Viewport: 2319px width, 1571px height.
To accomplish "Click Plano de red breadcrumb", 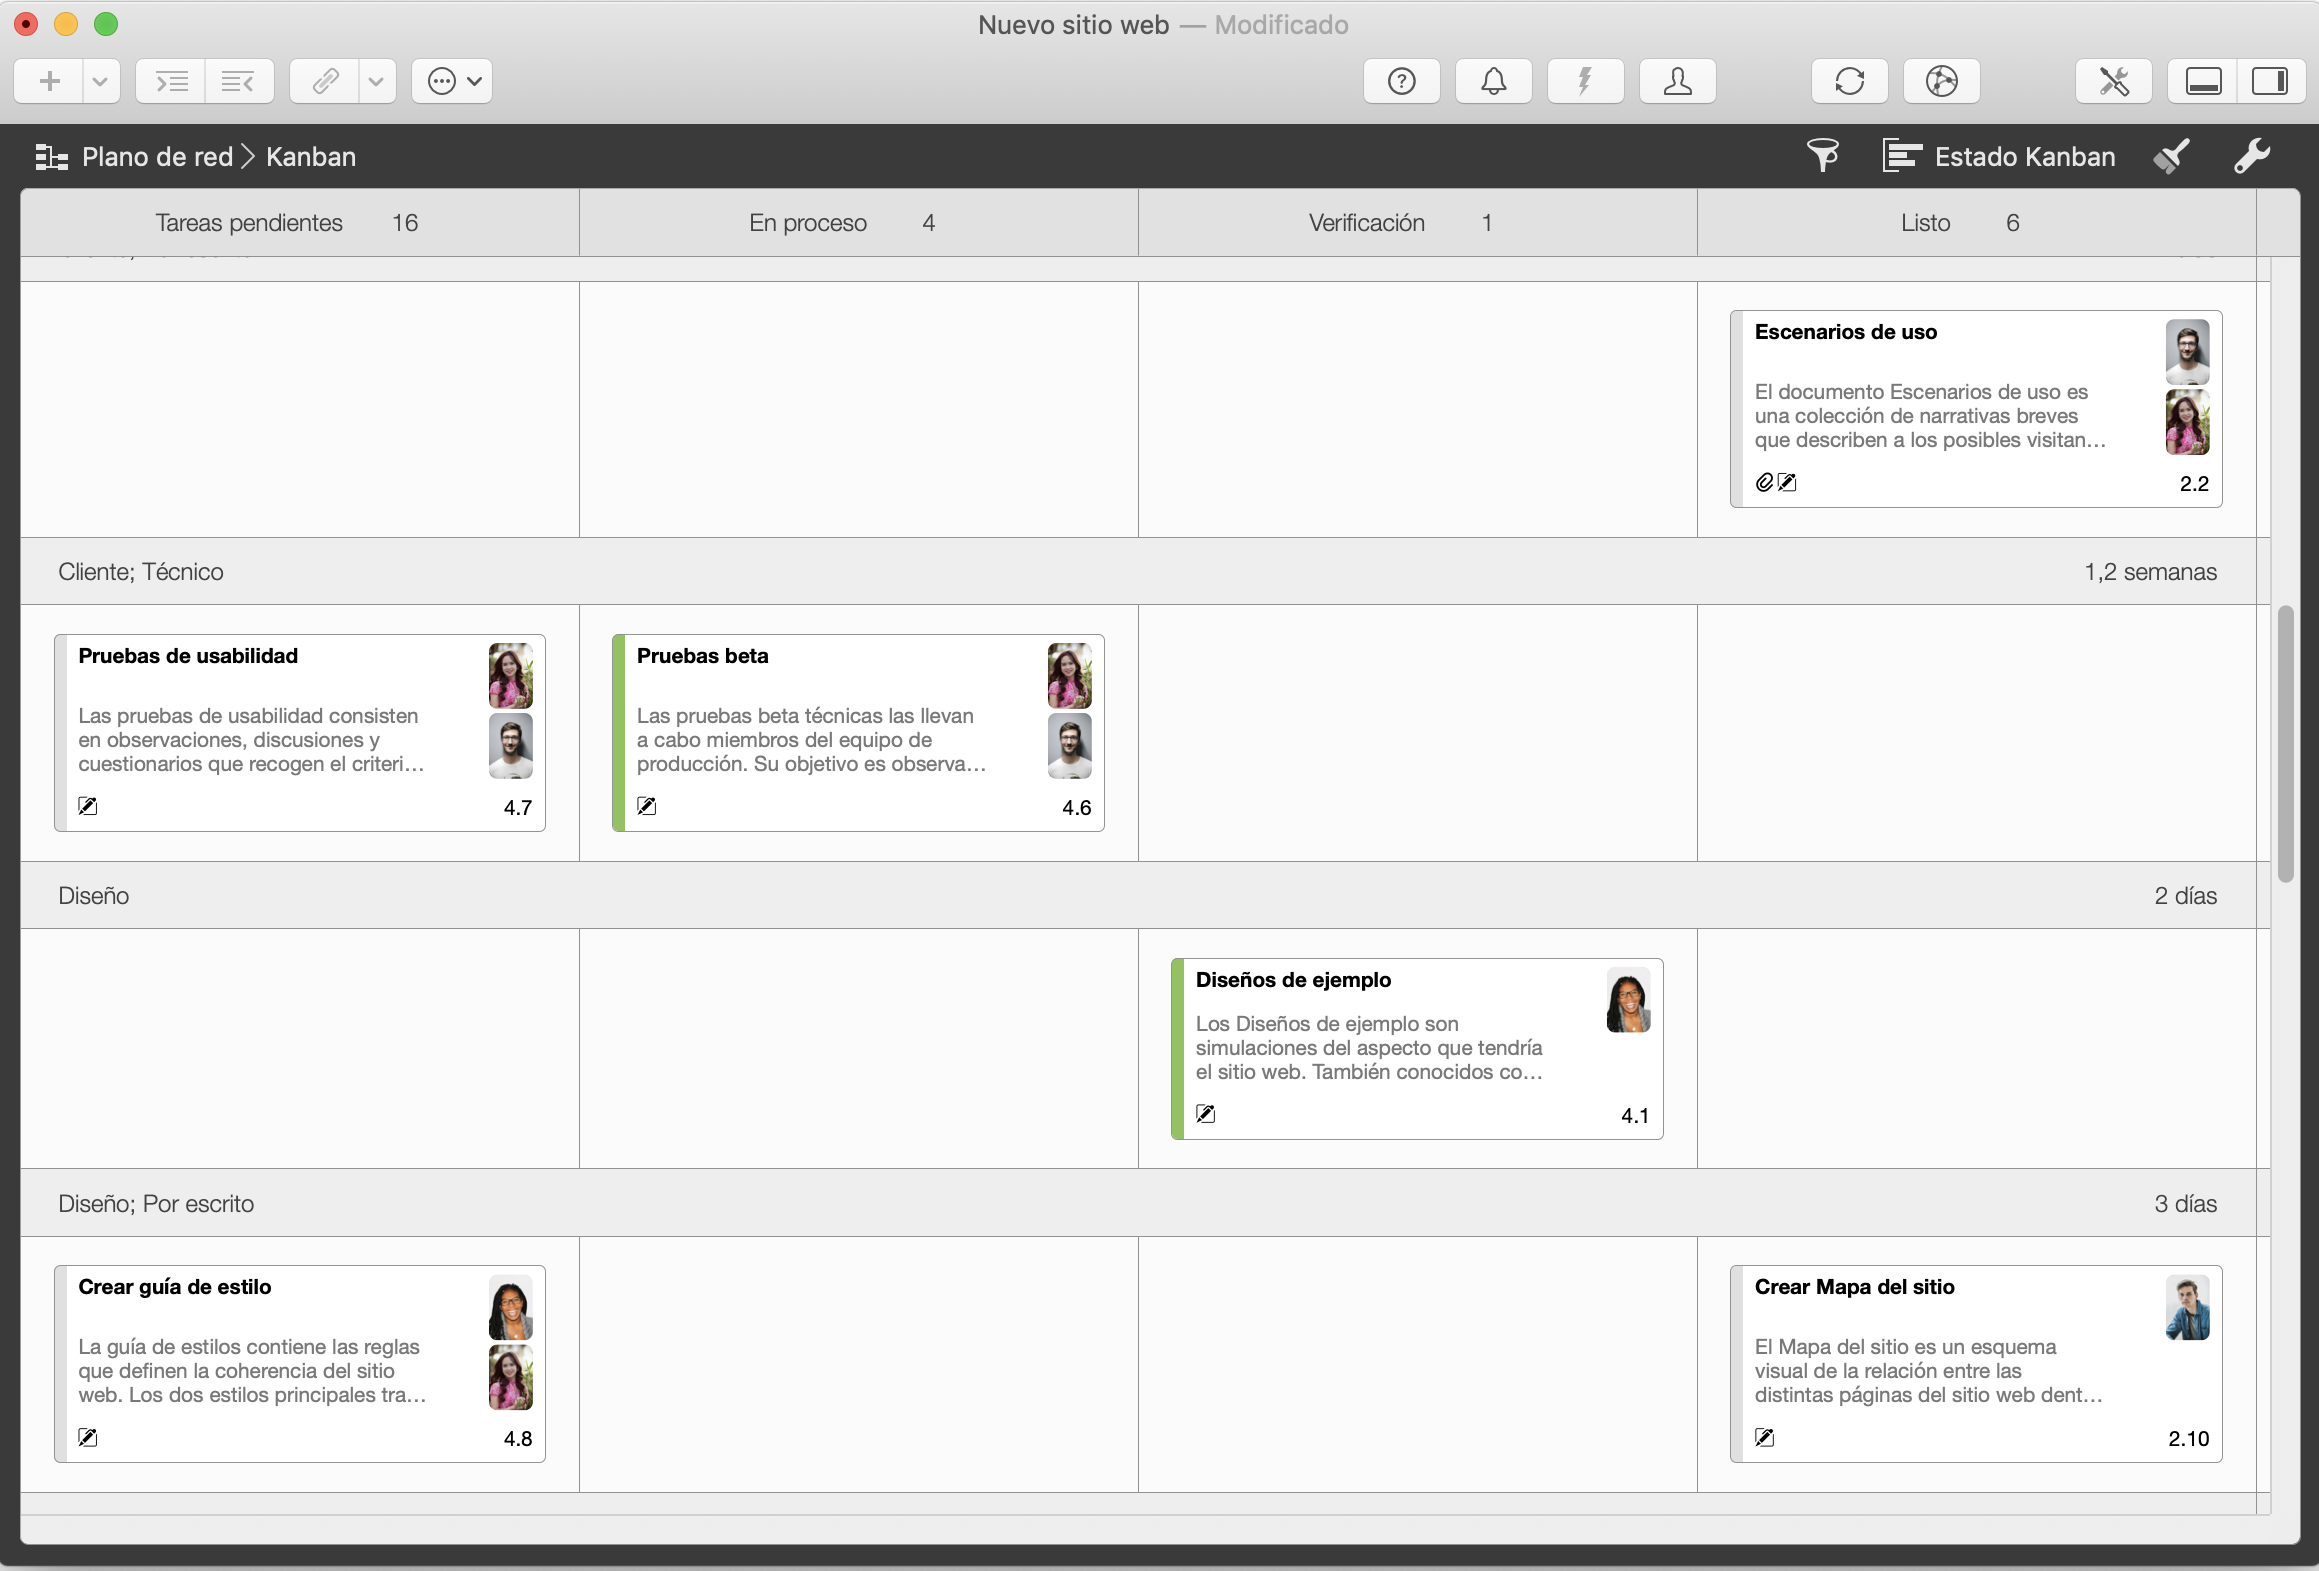I will point(157,157).
